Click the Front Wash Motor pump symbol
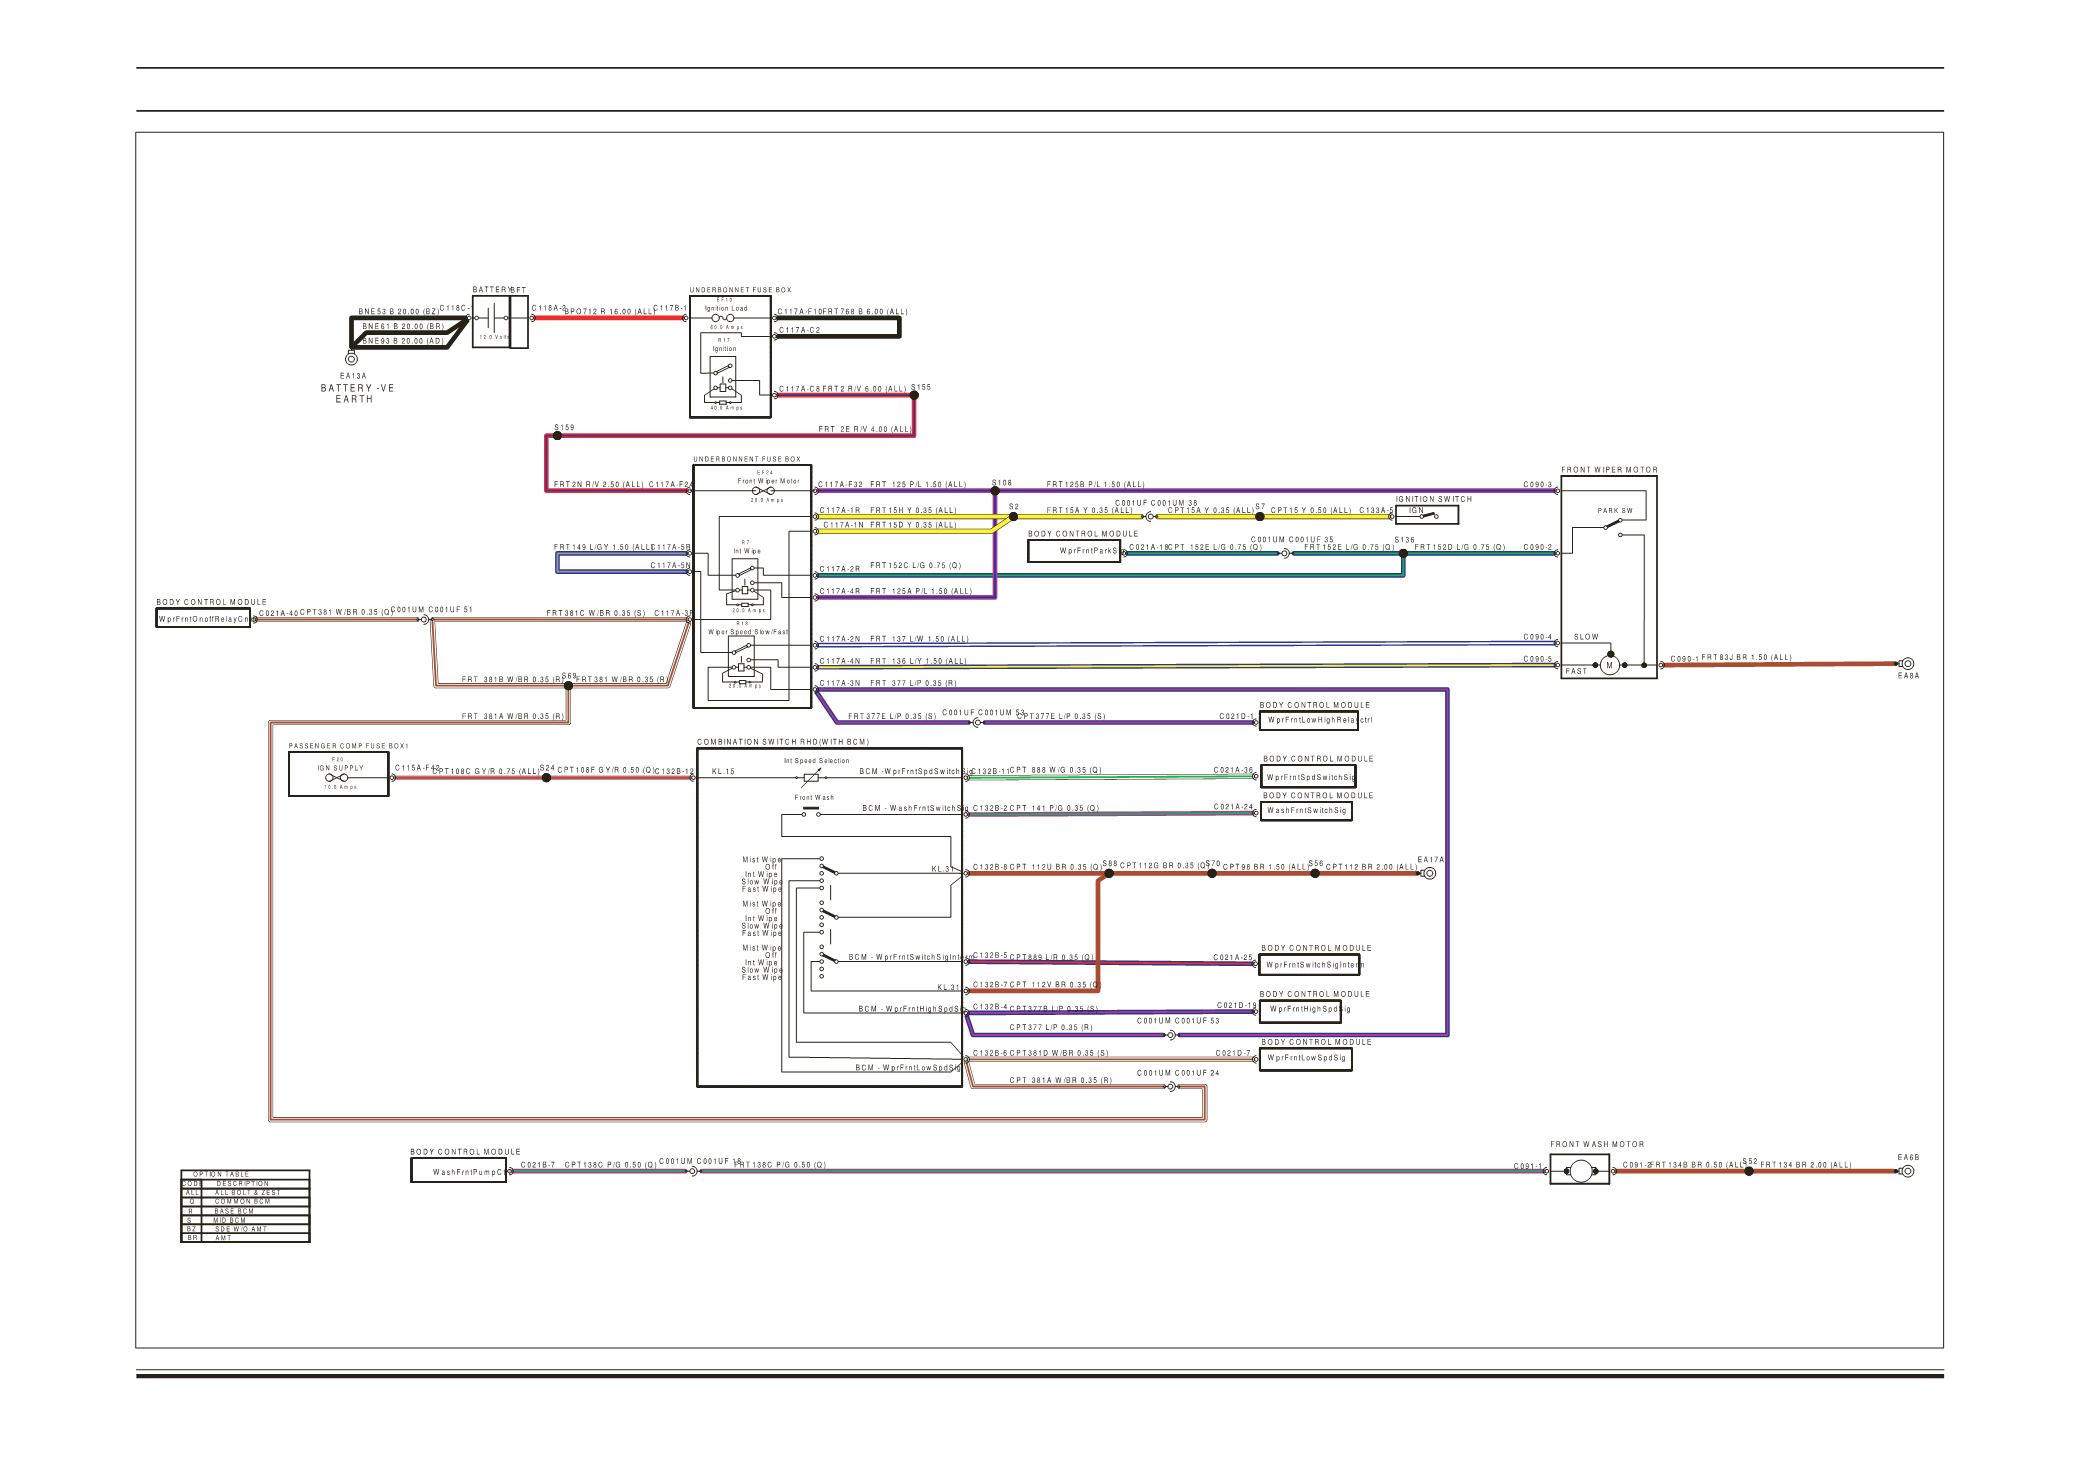The height and width of the screenshot is (1471, 2080). click(1579, 1171)
